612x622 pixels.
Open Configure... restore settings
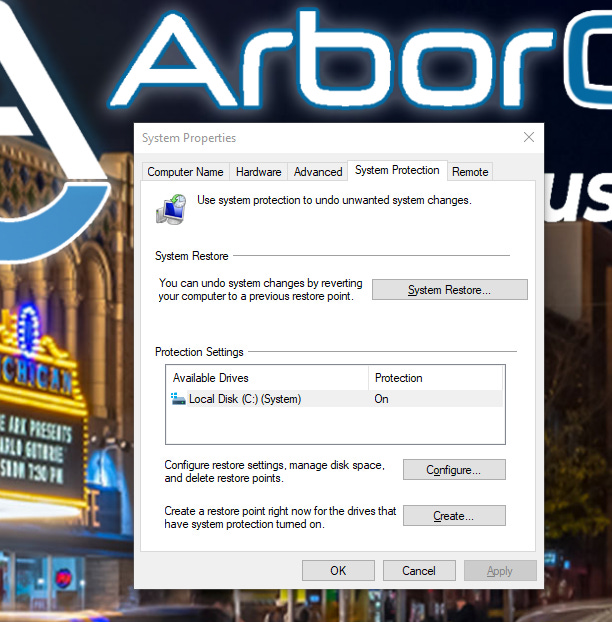tap(454, 470)
